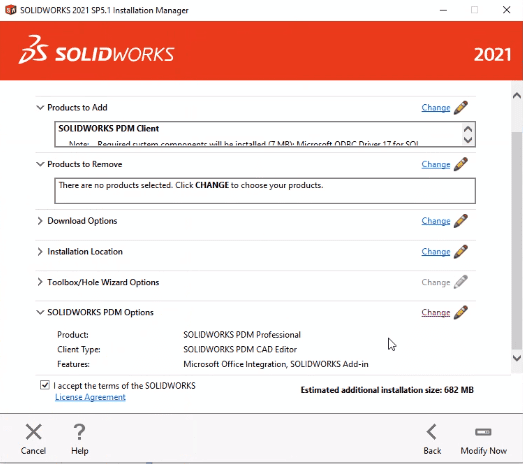523x464 pixels.
Task: Close the Installation Manager window
Action: (506, 10)
